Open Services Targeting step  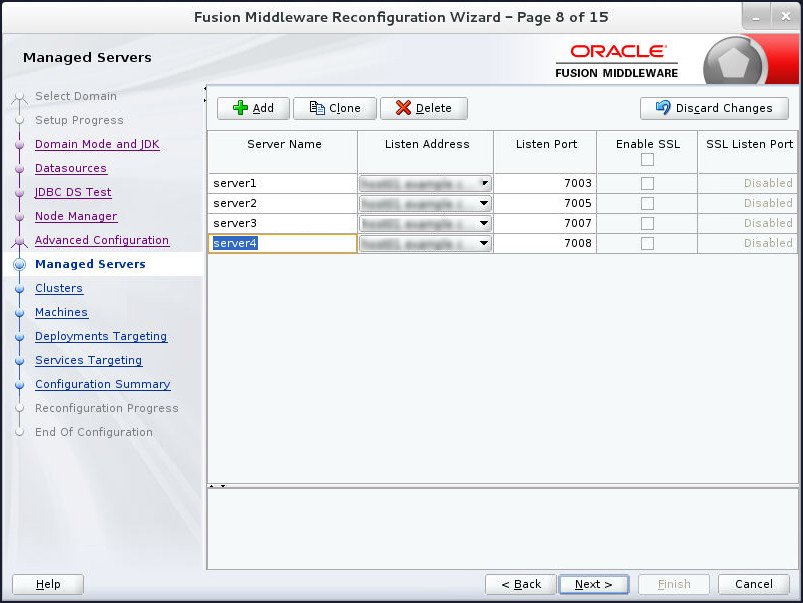(x=89, y=361)
